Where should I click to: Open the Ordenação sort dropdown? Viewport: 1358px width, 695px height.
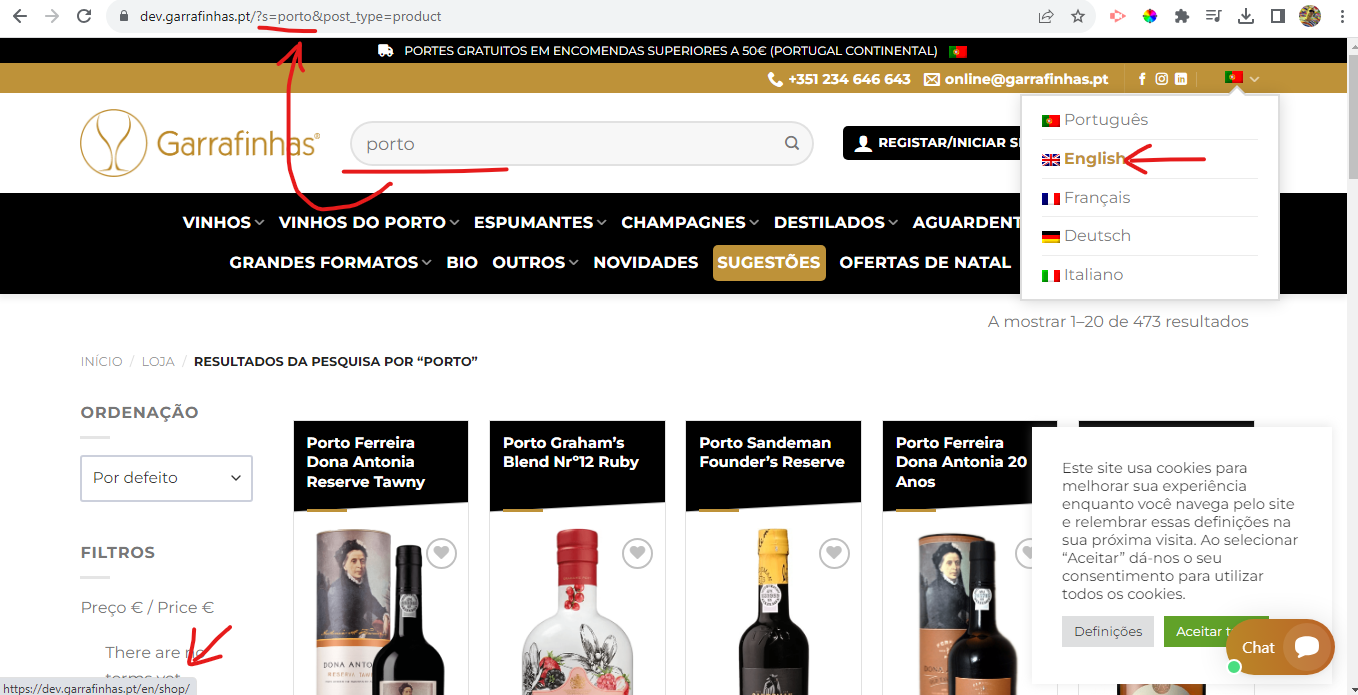166,478
